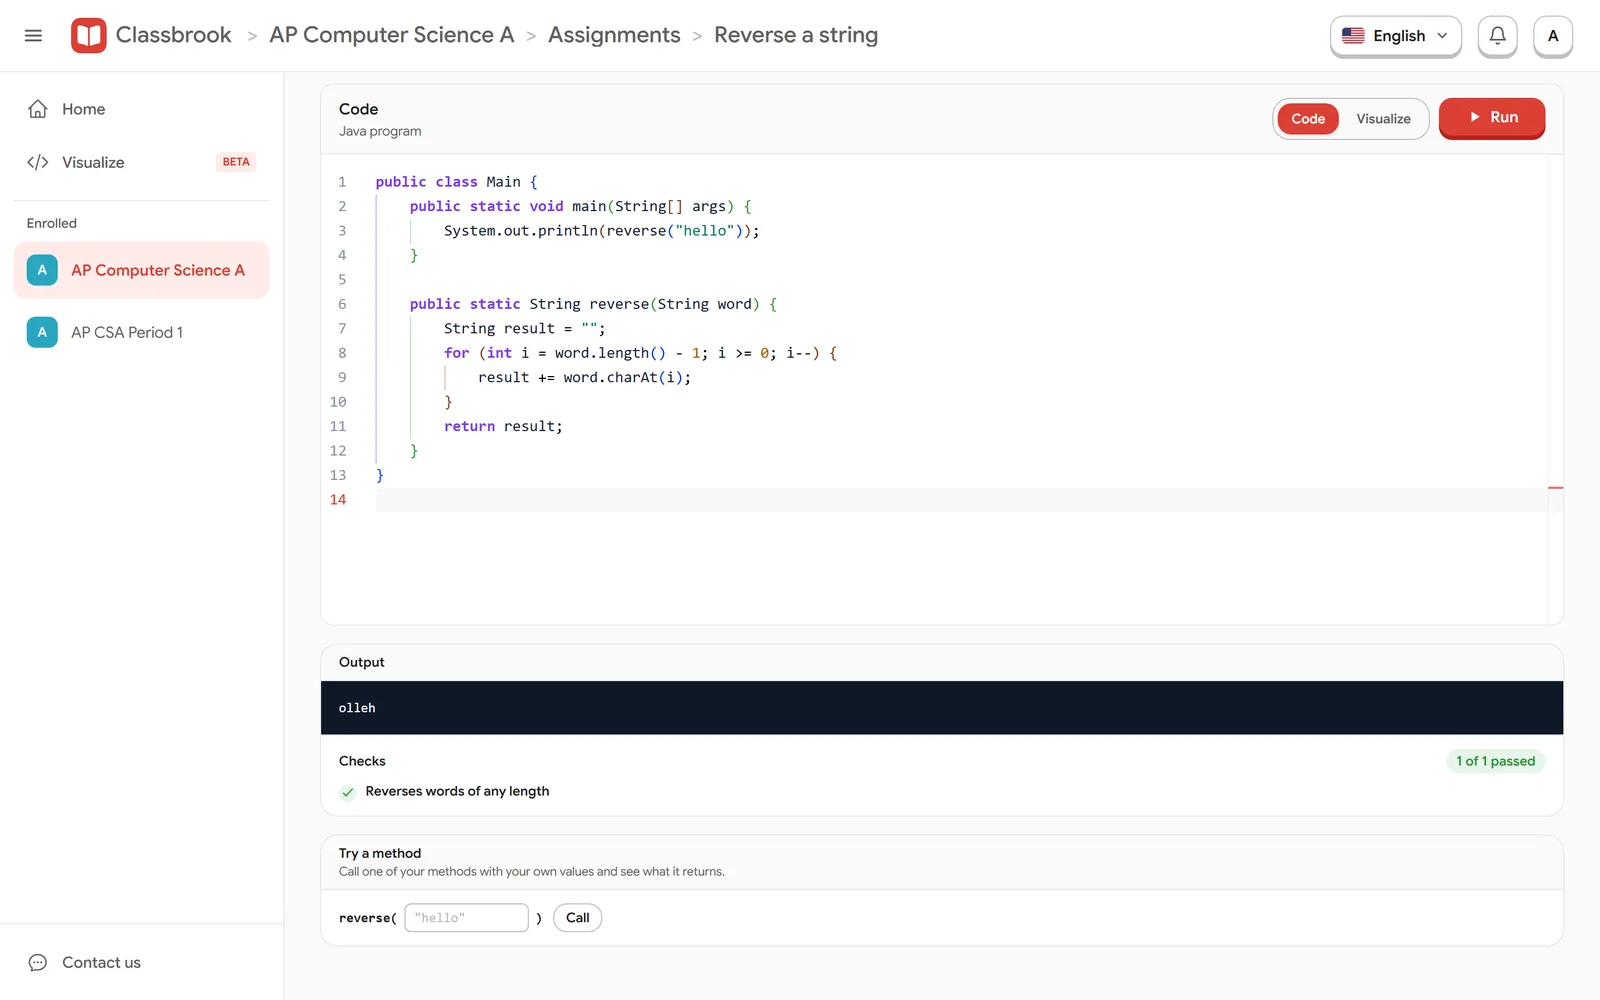
Task: Click the BETA badge next to Visualize
Action: tap(236, 162)
